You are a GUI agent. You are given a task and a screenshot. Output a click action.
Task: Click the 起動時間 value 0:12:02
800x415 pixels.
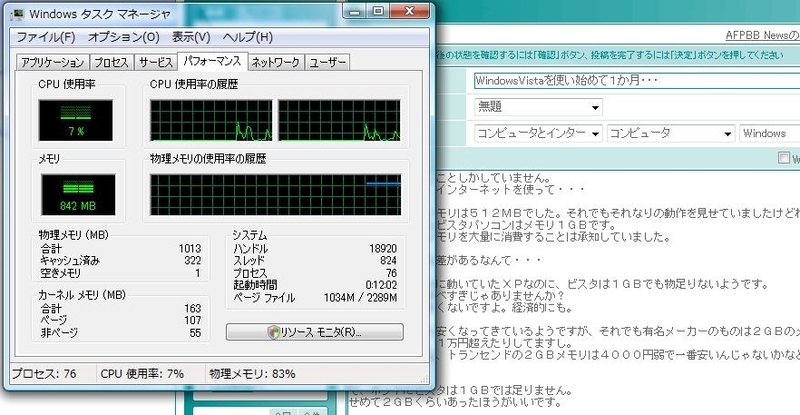tap(382, 285)
